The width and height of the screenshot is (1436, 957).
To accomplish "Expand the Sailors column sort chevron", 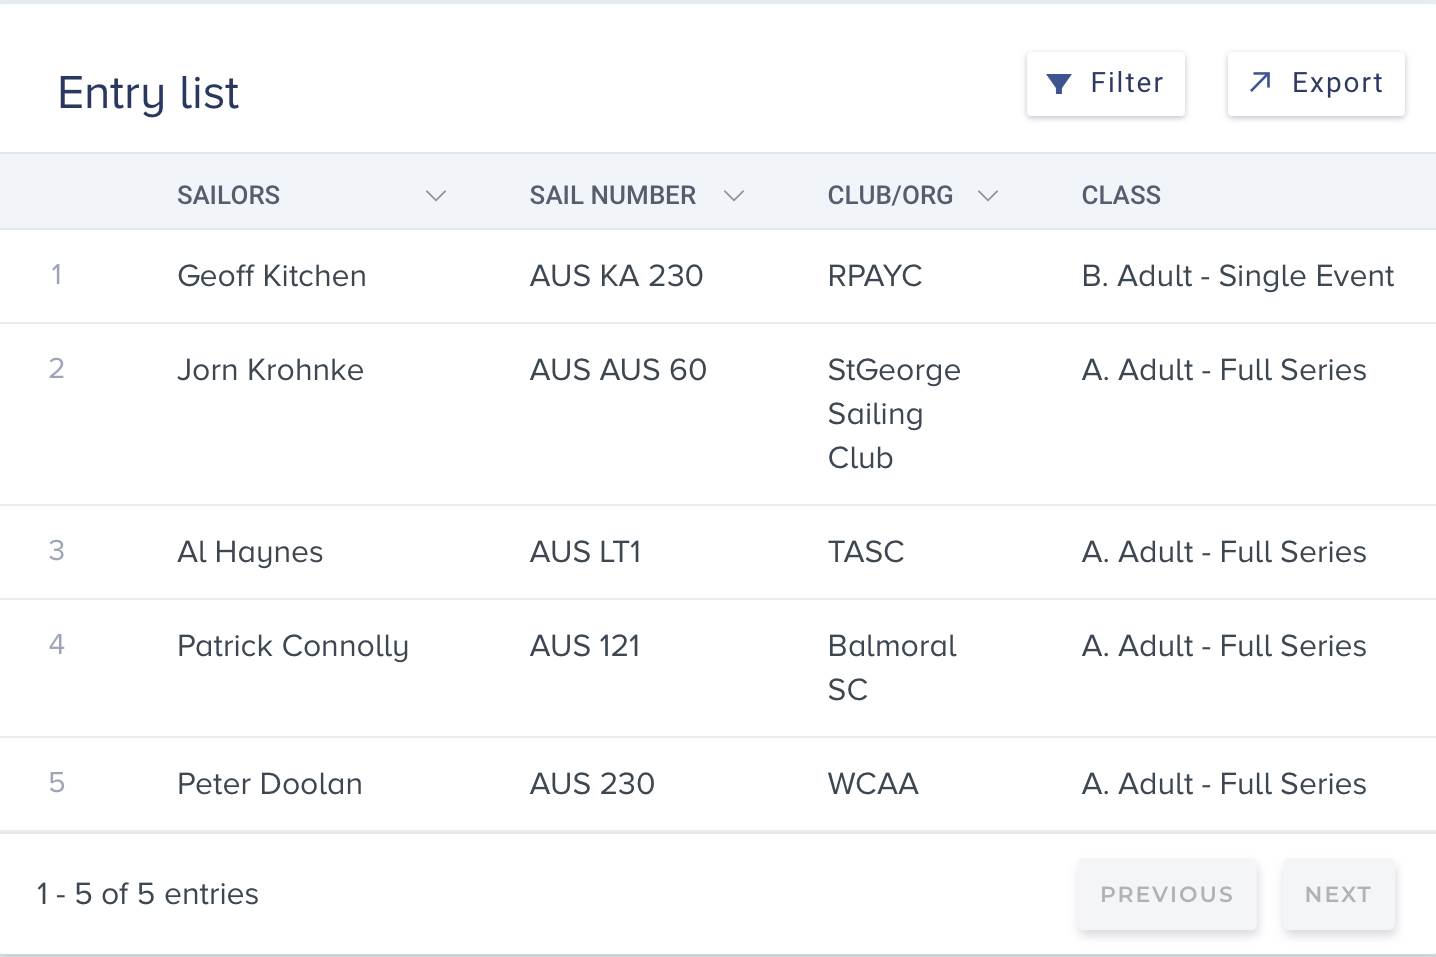I will (x=436, y=196).
